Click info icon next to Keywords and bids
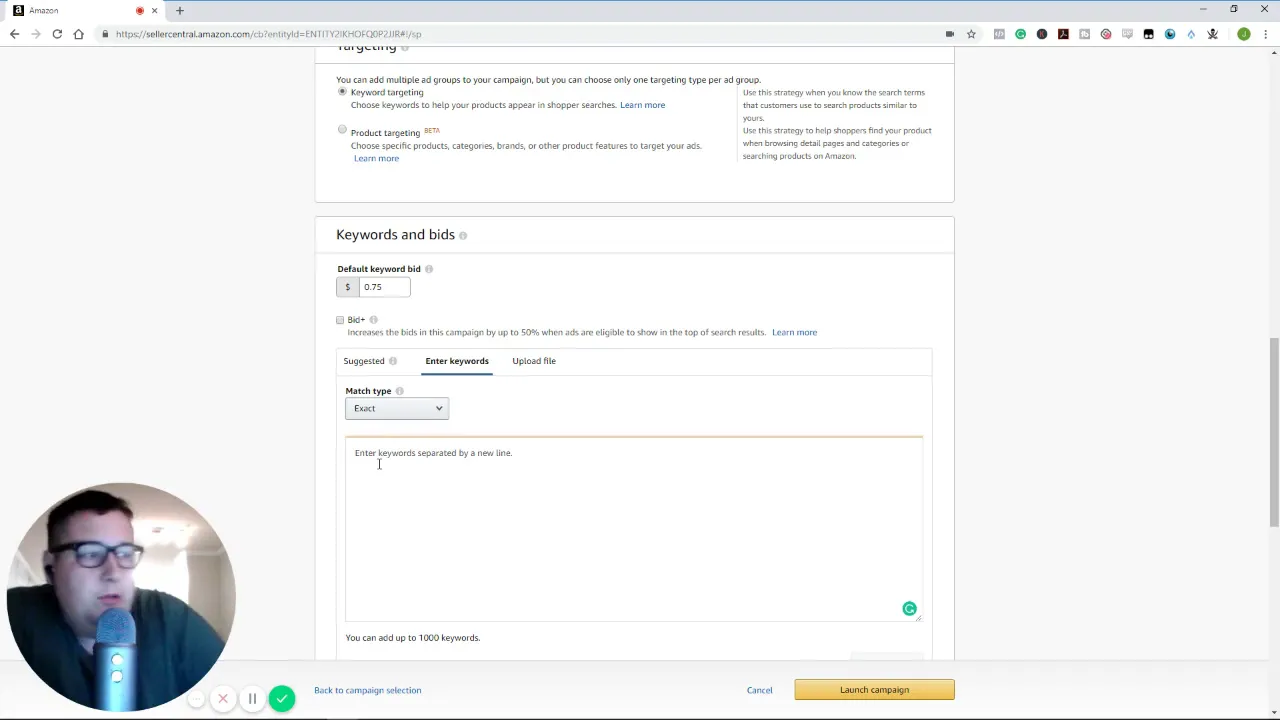The width and height of the screenshot is (1280, 720). coord(463,235)
